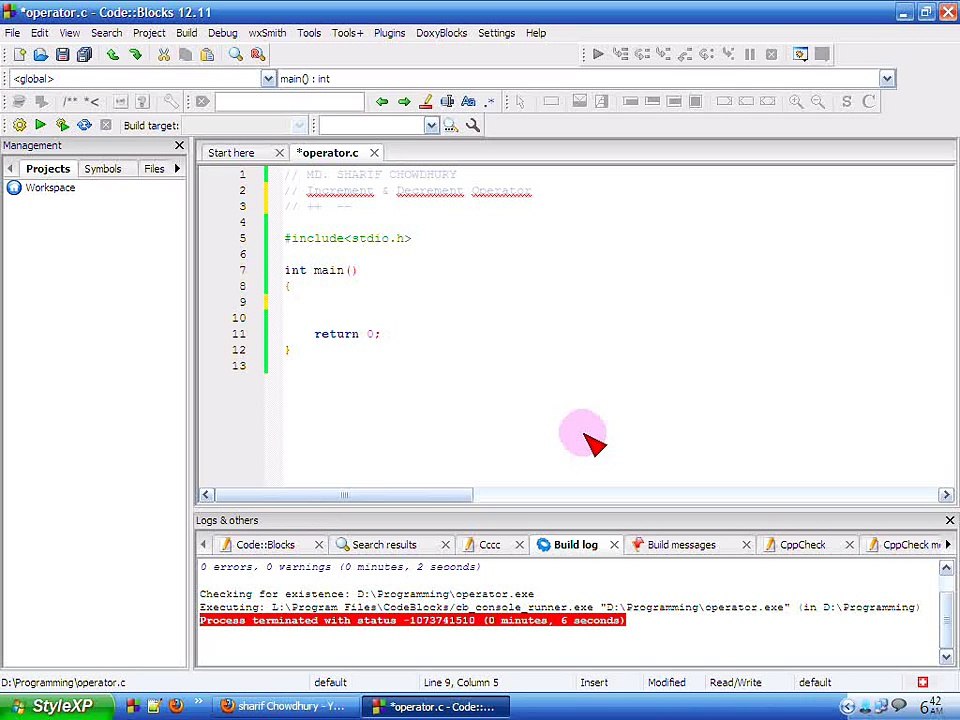Click the Debug/Continue play icon
Screen dimensions: 960x720
598,54
